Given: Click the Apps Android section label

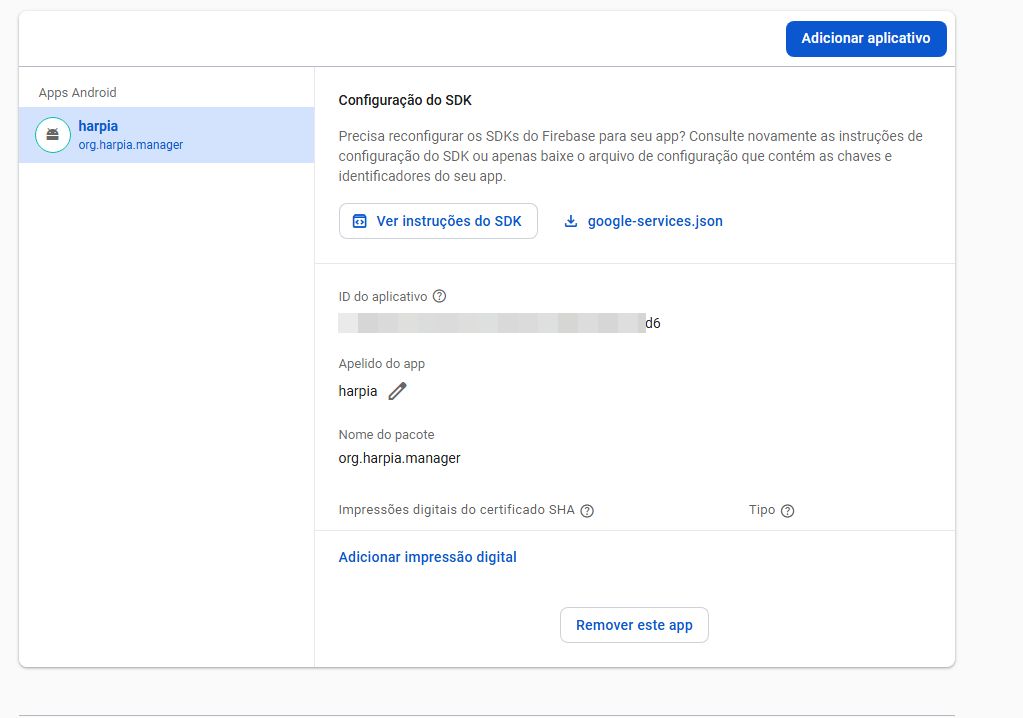Looking at the screenshot, I should coord(77,93).
